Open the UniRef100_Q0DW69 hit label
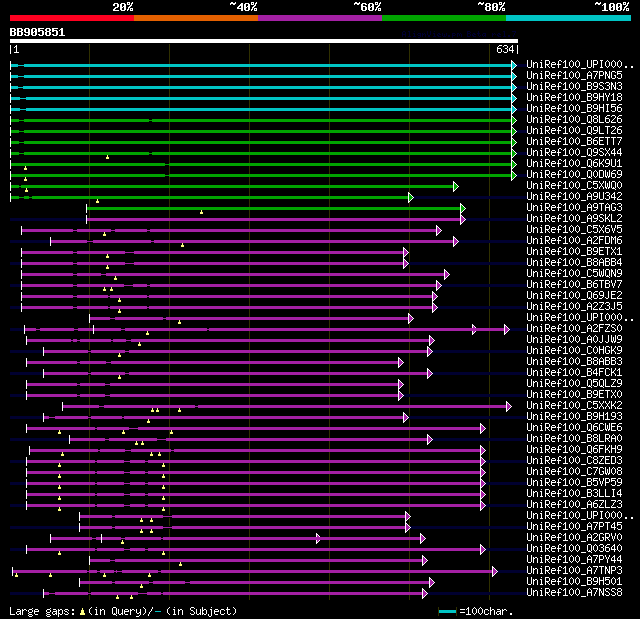This screenshot has height=619, width=640. tap(574, 175)
